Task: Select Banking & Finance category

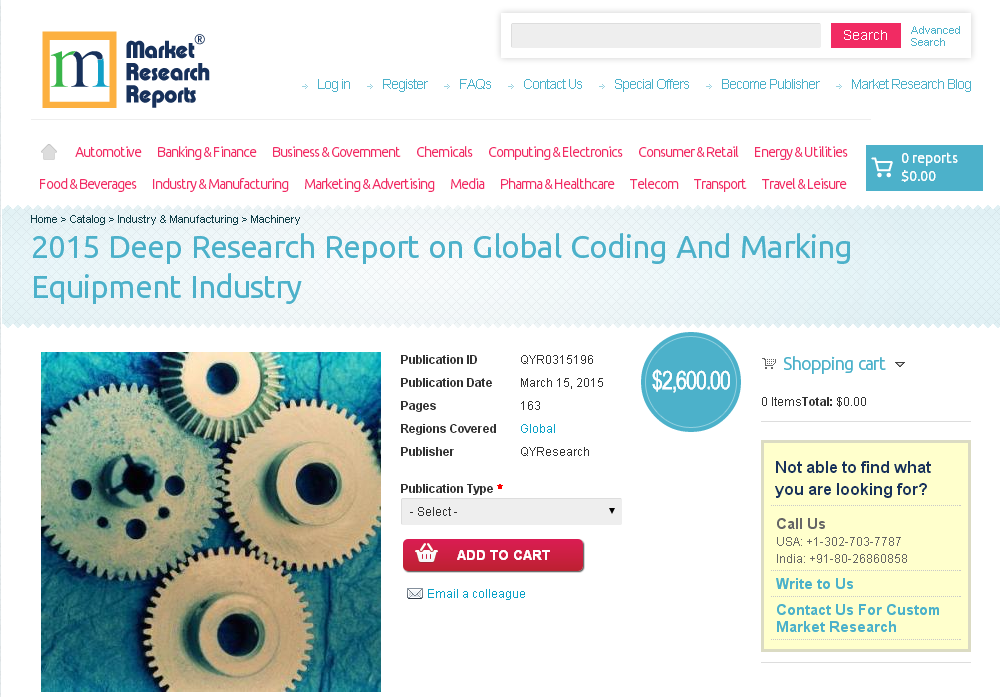Action: coord(206,152)
